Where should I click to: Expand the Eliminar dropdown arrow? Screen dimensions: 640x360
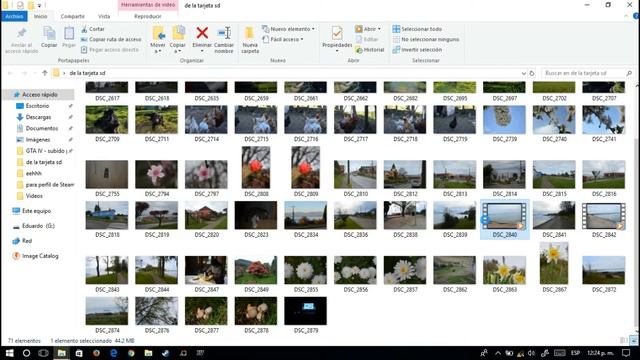click(202, 51)
